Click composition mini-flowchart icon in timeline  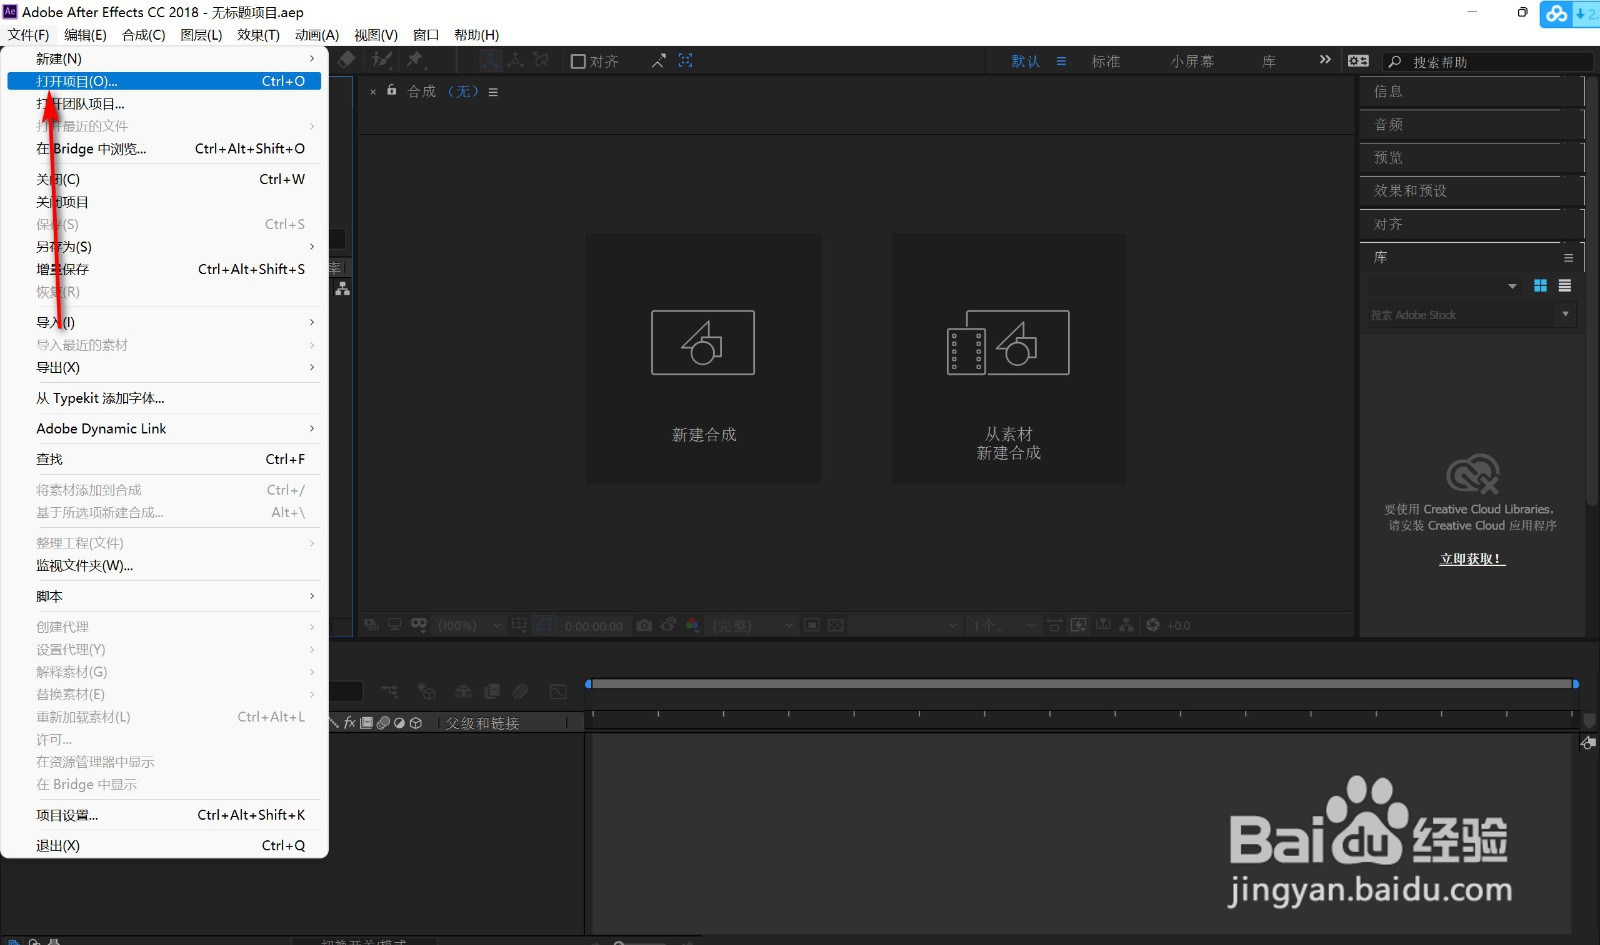pos(390,691)
